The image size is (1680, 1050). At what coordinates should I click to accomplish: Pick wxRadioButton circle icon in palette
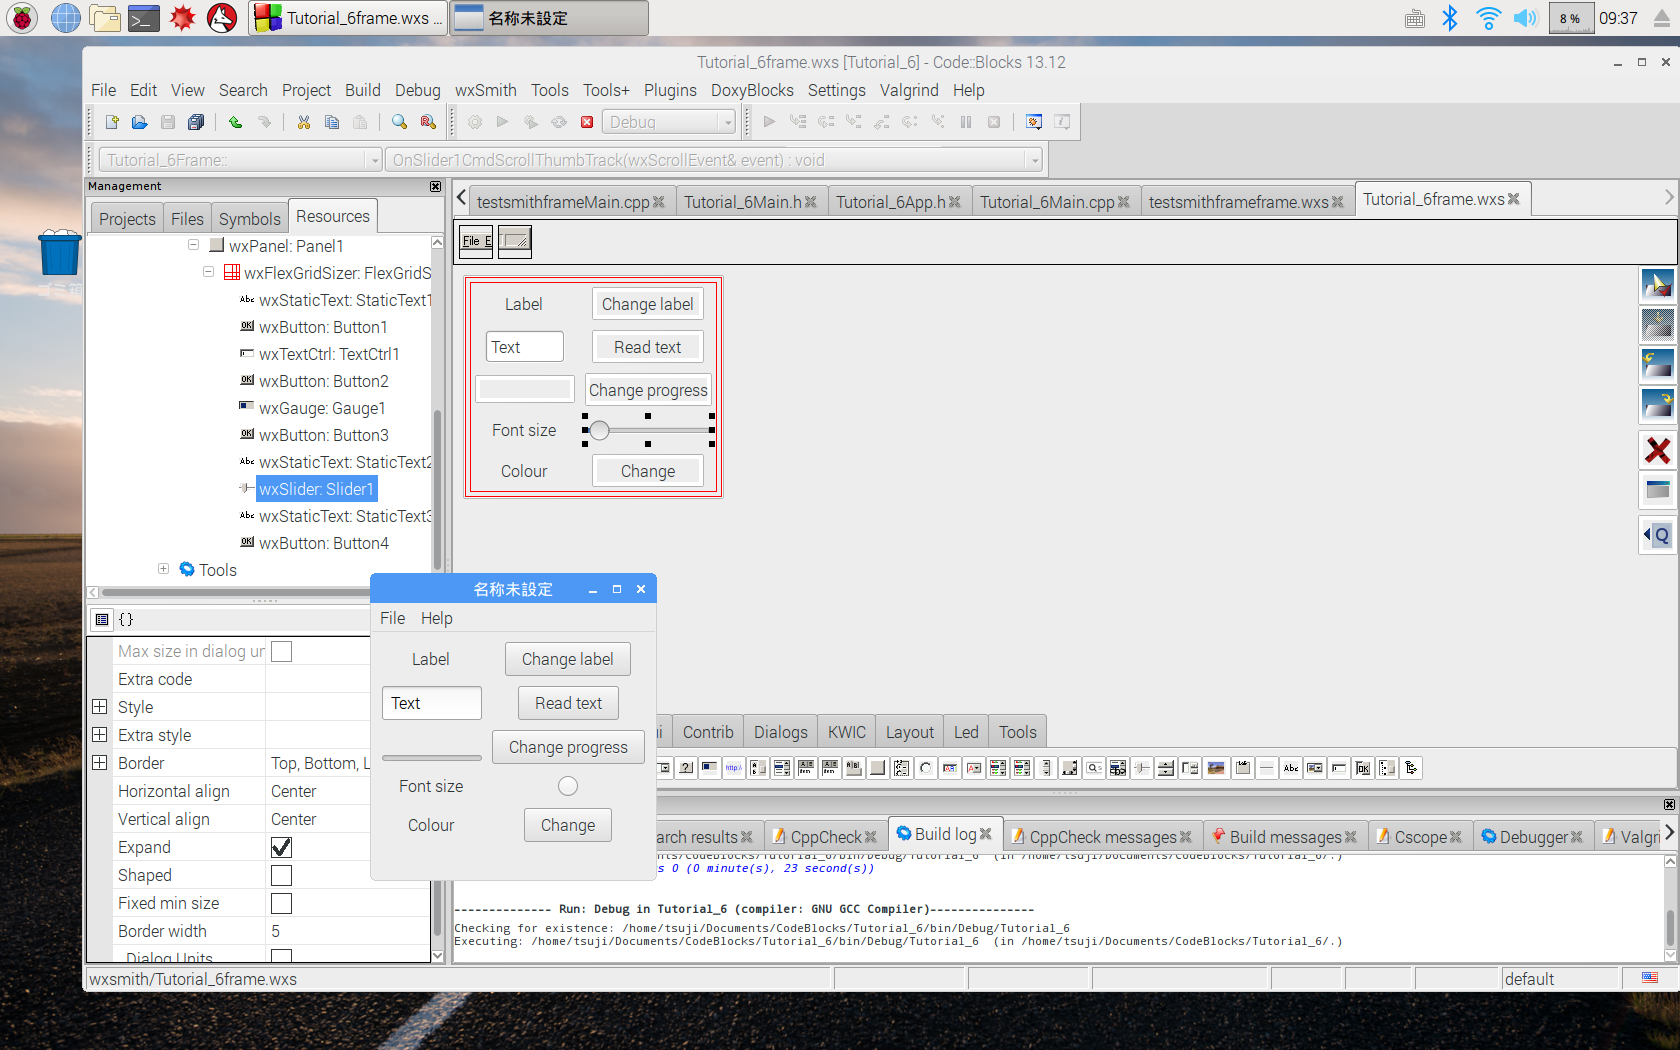(x=925, y=768)
